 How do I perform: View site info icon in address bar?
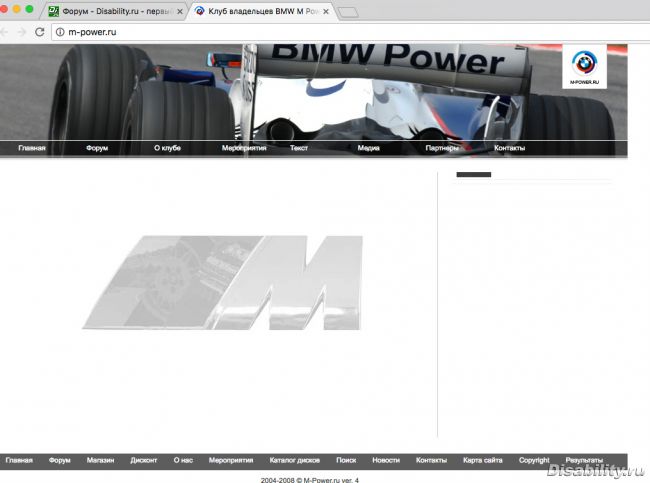pyautogui.click(x=60, y=32)
